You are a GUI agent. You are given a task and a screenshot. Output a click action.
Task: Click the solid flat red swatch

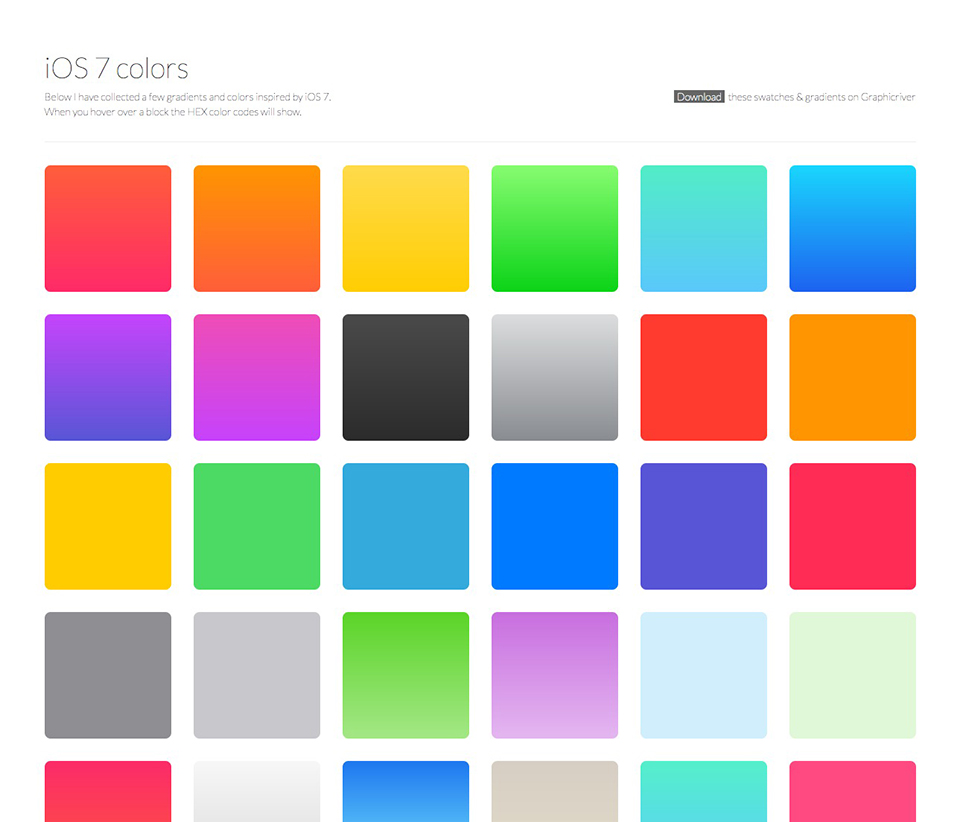pos(703,377)
